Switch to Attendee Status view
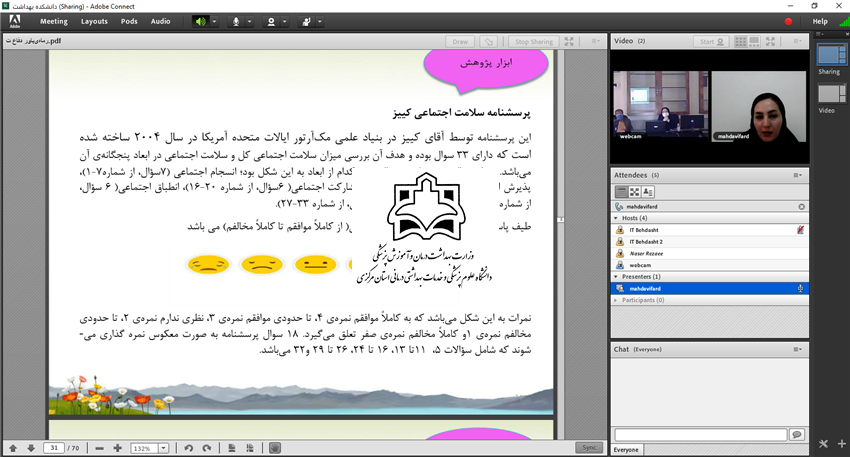Screen dimensions: 850x457 647,192
